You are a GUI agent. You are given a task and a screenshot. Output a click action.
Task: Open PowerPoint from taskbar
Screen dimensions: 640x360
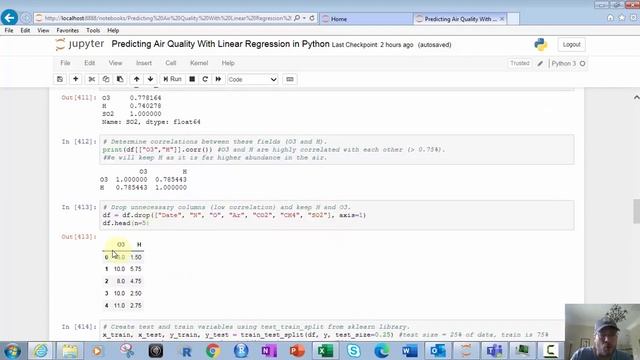[x=297, y=351]
